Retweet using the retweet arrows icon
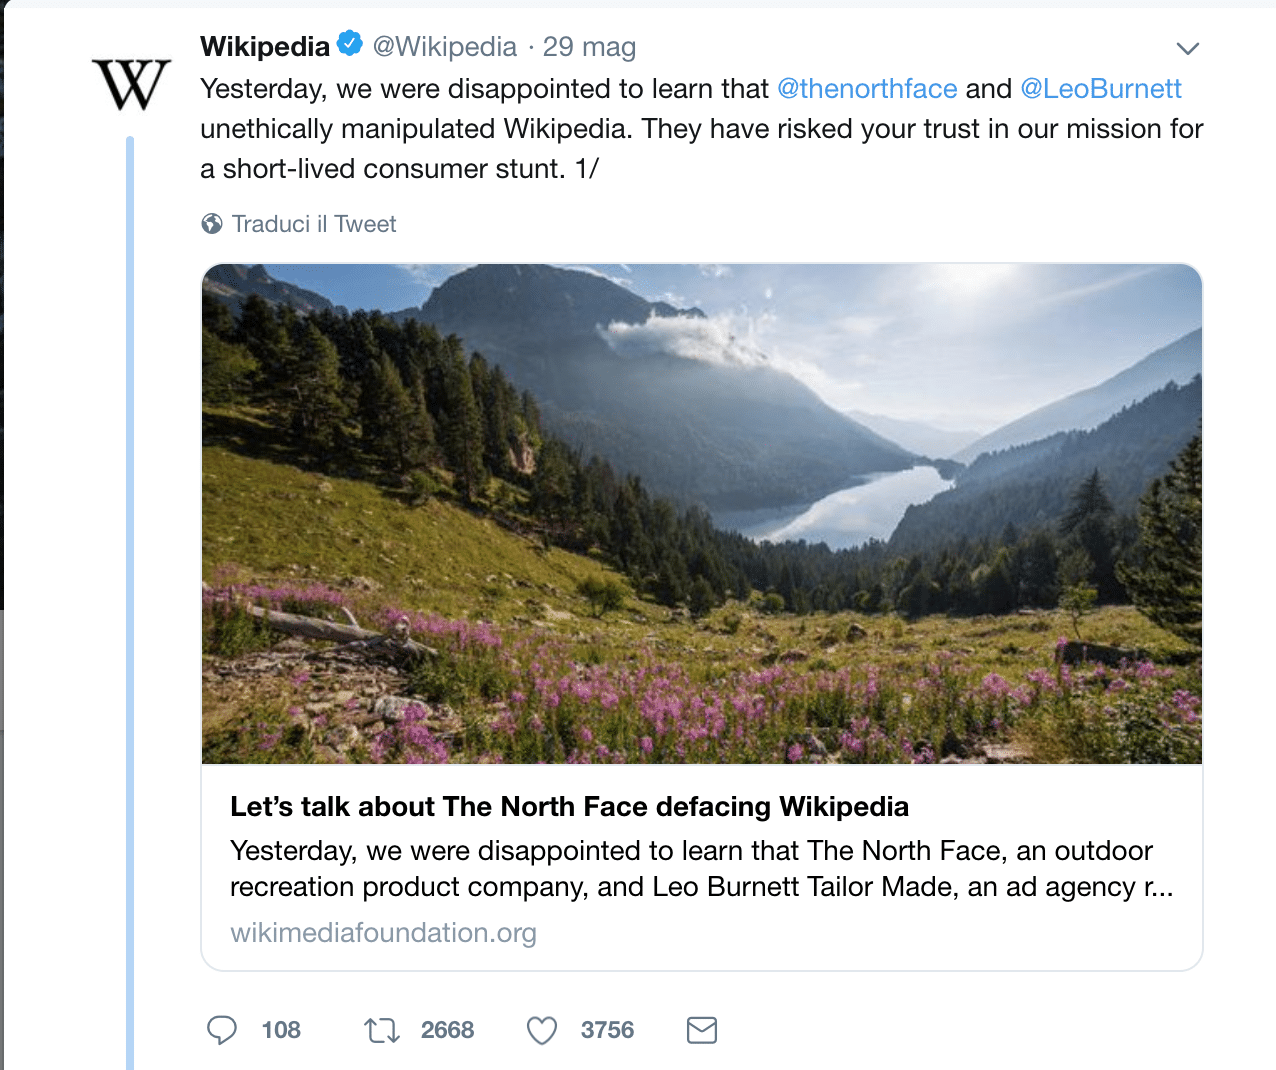 point(382,1030)
